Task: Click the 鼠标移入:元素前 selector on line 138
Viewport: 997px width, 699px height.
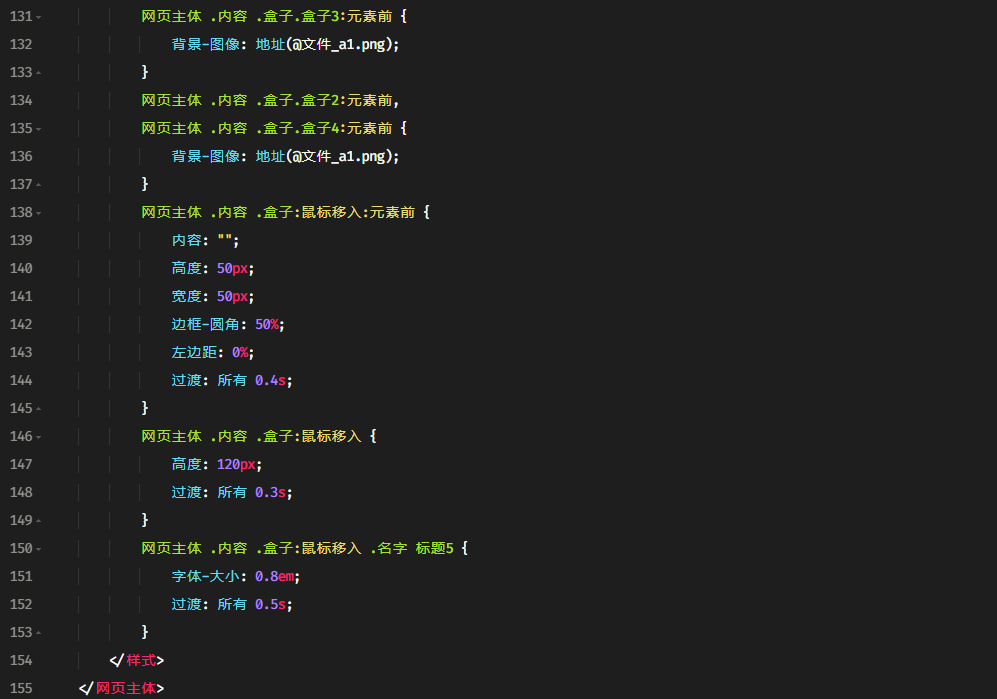Action: click(358, 212)
